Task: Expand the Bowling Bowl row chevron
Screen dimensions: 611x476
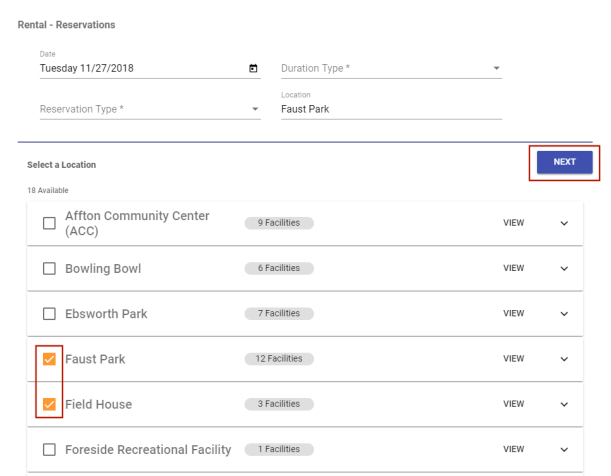Action: click(x=564, y=269)
